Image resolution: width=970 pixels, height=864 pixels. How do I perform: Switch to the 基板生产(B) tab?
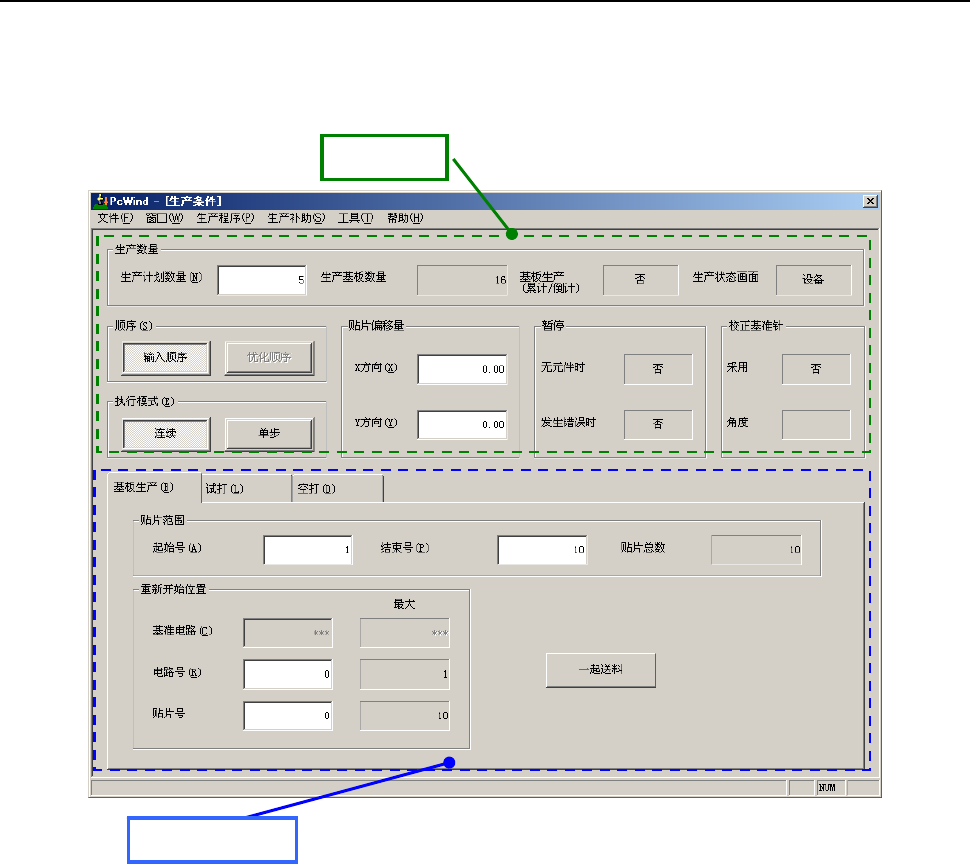coord(154,487)
